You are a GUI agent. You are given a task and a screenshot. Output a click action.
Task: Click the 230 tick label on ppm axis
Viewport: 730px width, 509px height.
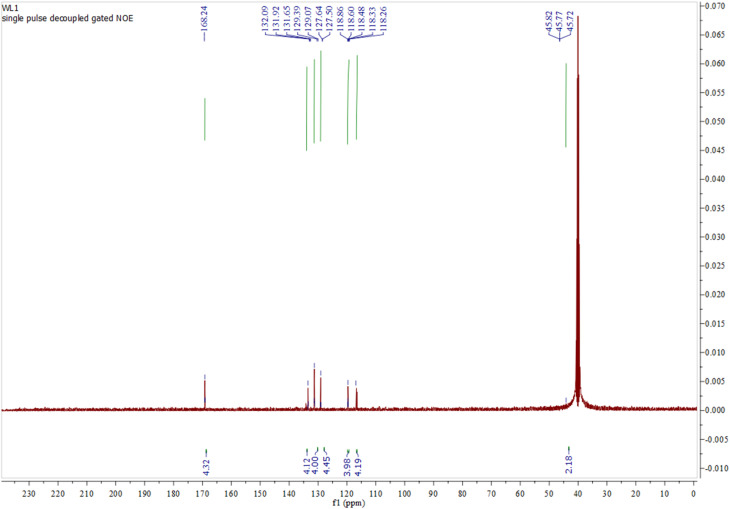pos(29,494)
